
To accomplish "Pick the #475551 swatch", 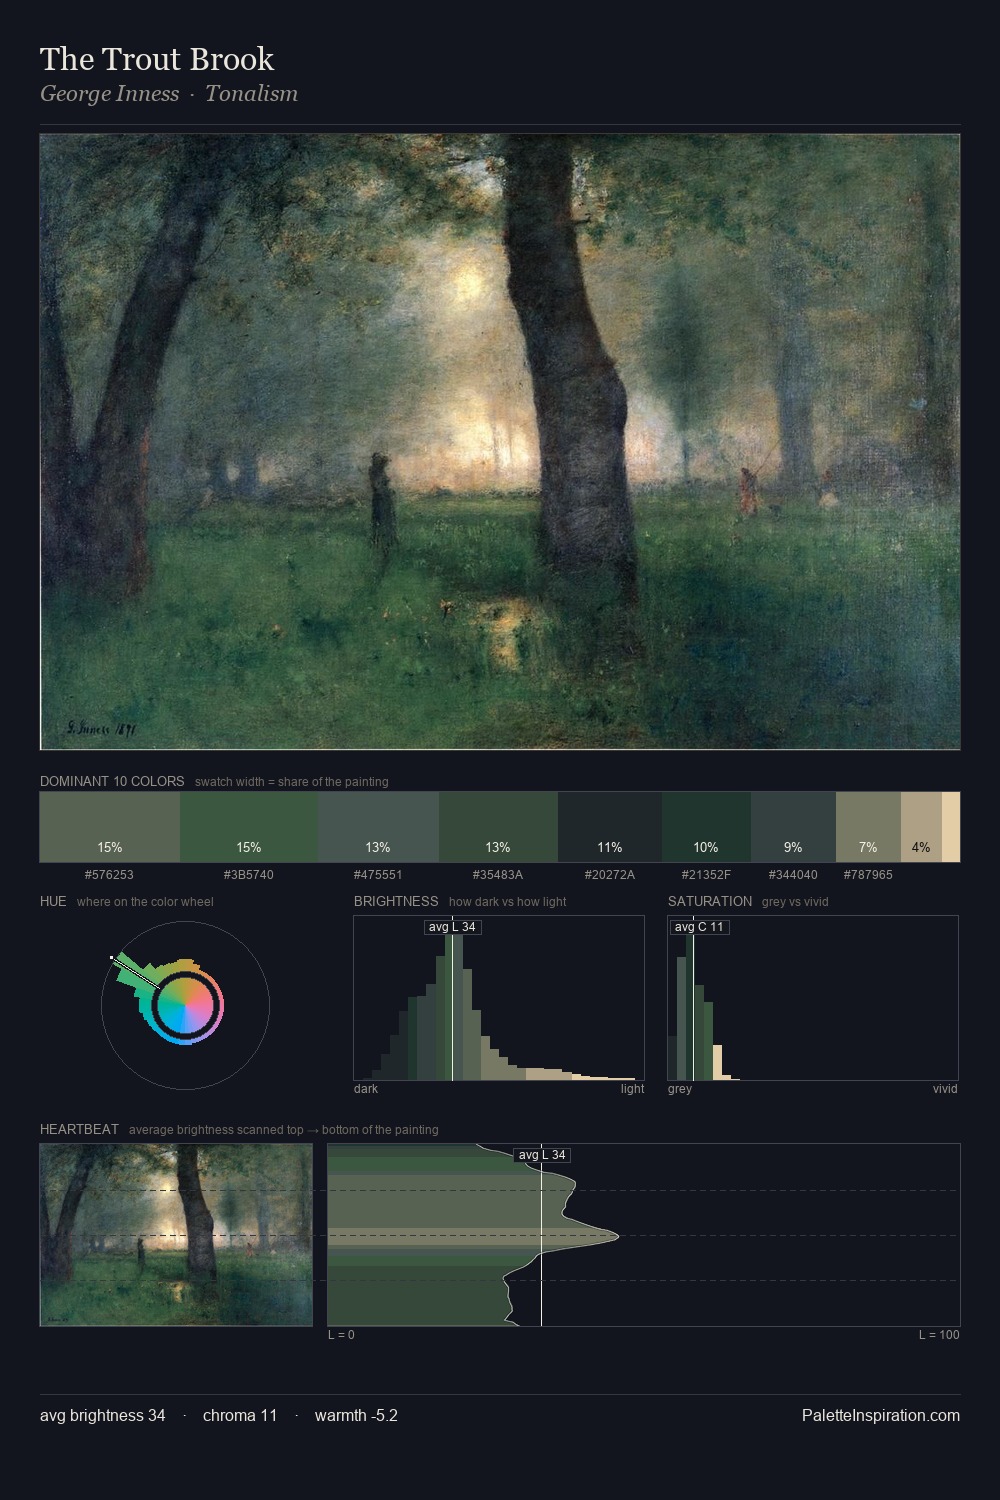I will click(x=378, y=827).
